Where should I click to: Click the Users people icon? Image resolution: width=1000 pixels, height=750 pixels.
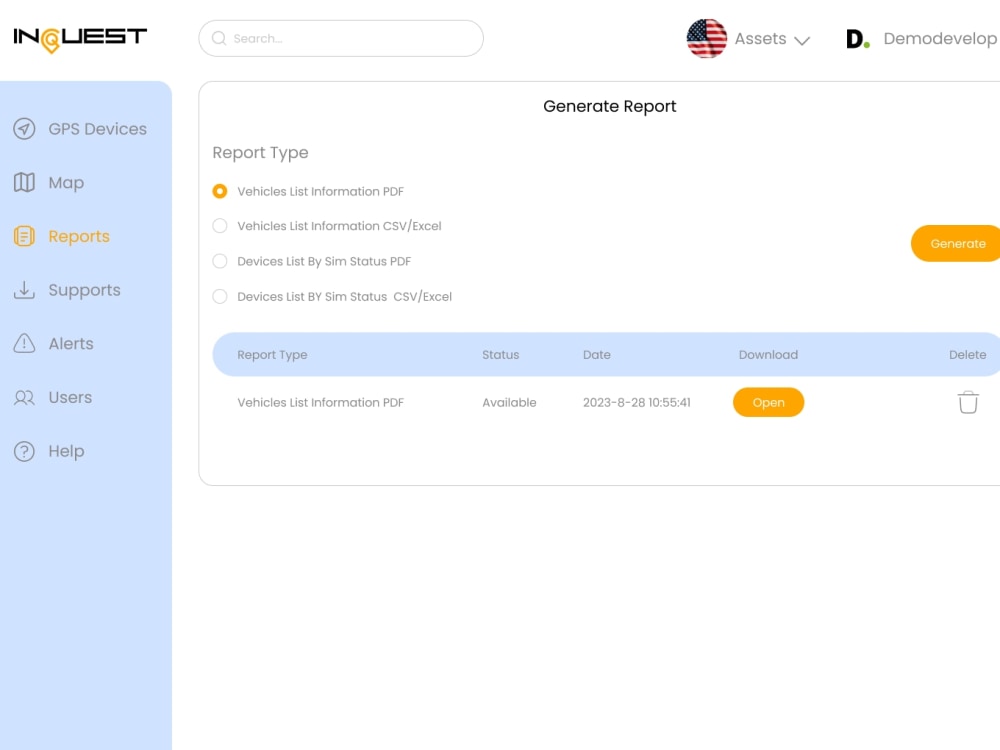click(24, 397)
